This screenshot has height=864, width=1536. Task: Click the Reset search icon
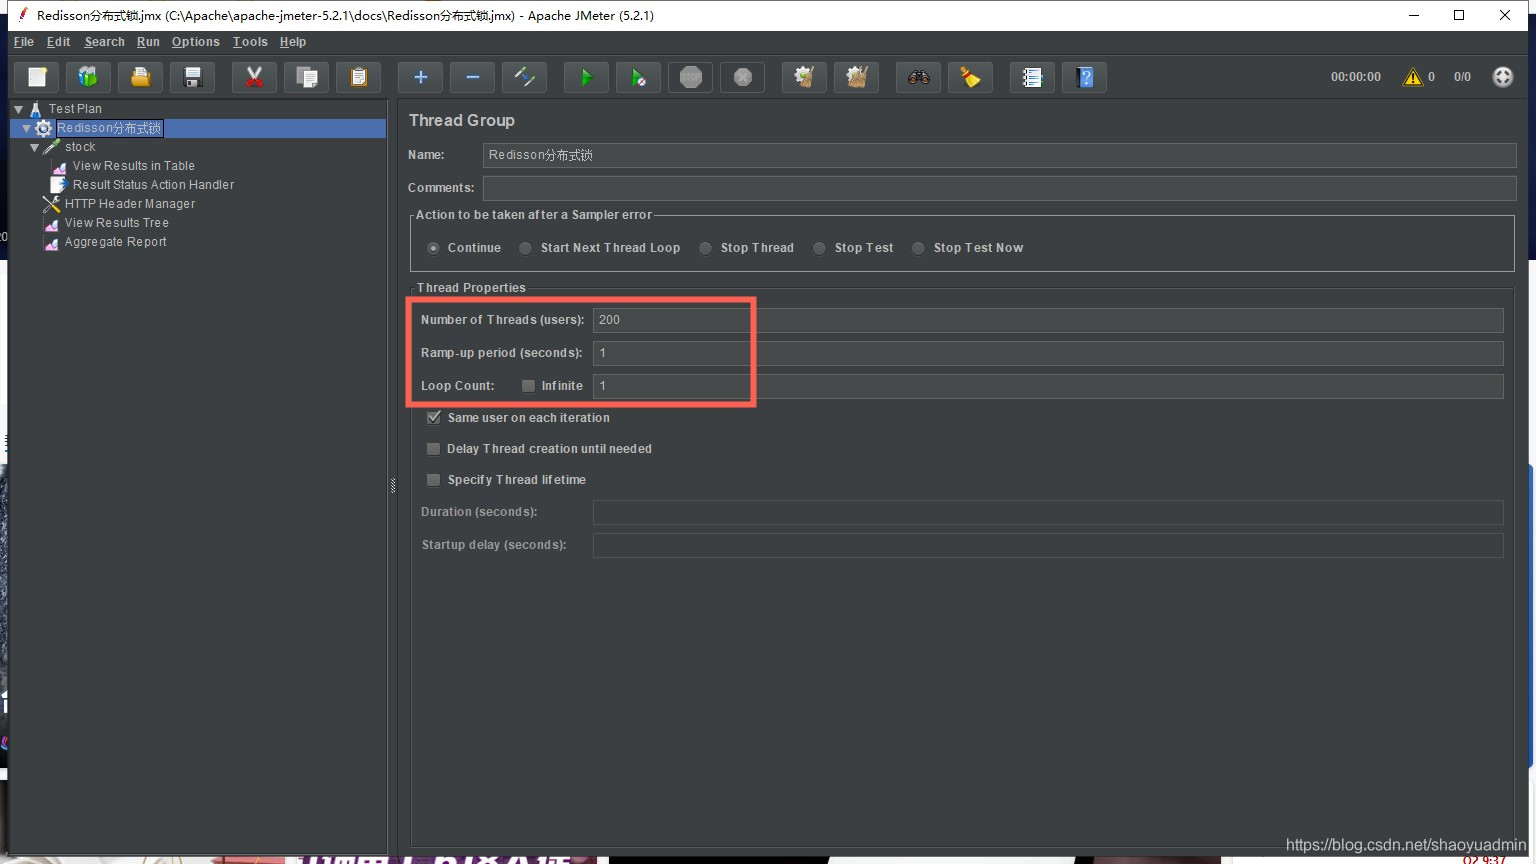(x=970, y=77)
